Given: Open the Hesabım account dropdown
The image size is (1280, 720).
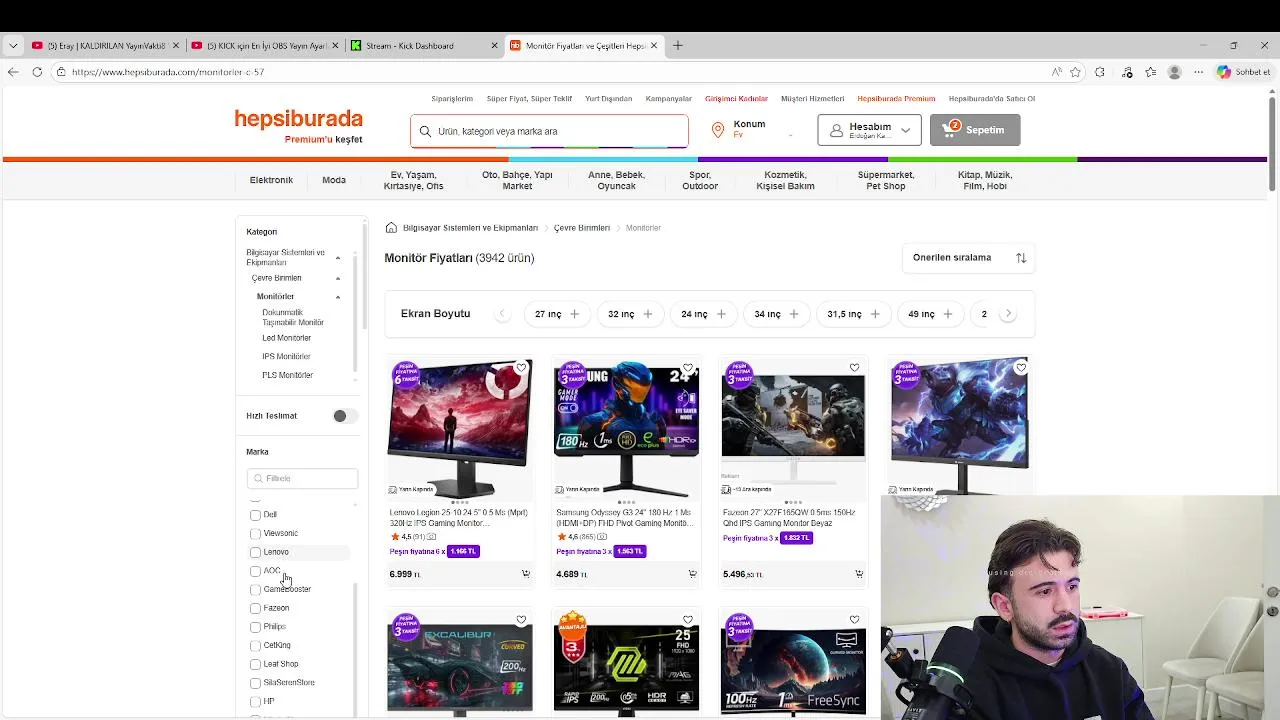Looking at the screenshot, I should tap(869, 130).
